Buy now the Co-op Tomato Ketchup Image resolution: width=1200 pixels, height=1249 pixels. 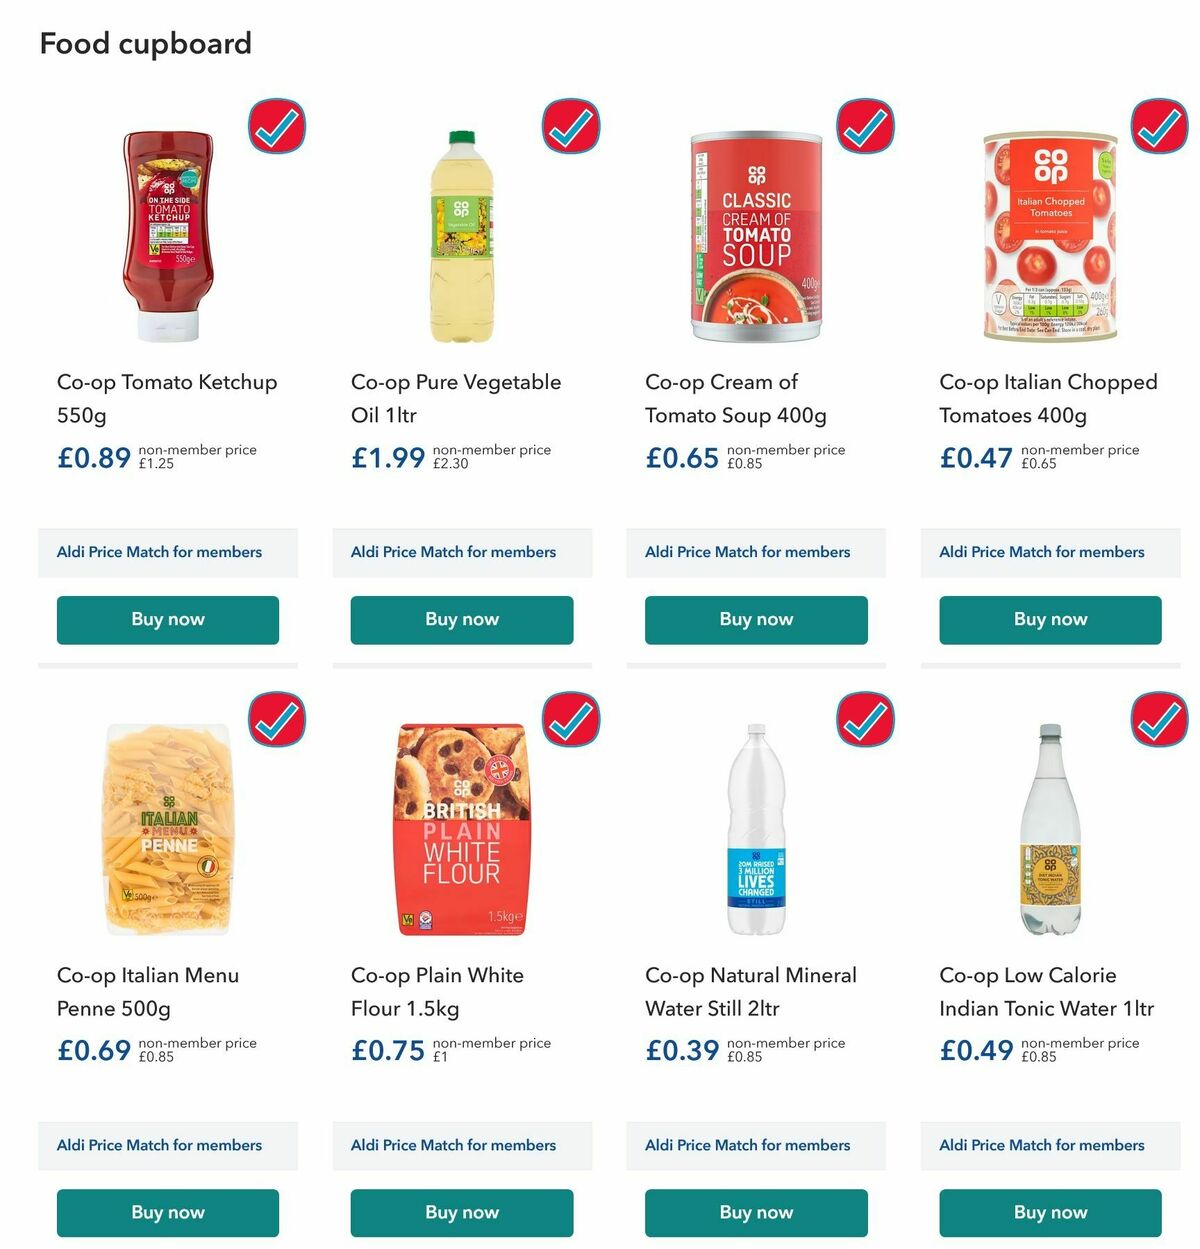point(167,620)
